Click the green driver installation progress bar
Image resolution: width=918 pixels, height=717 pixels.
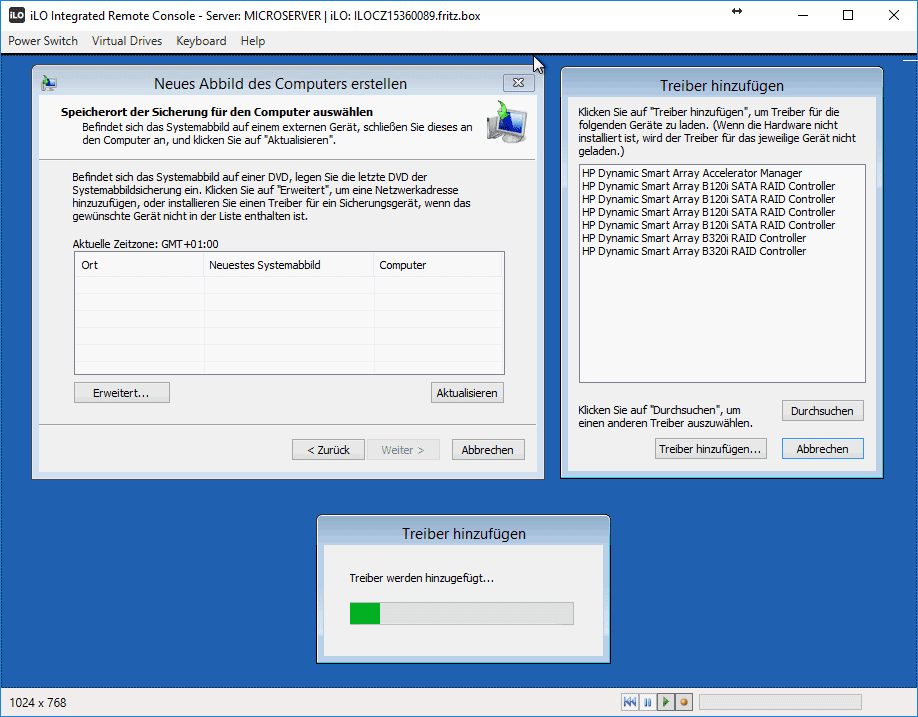pos(462,613)
